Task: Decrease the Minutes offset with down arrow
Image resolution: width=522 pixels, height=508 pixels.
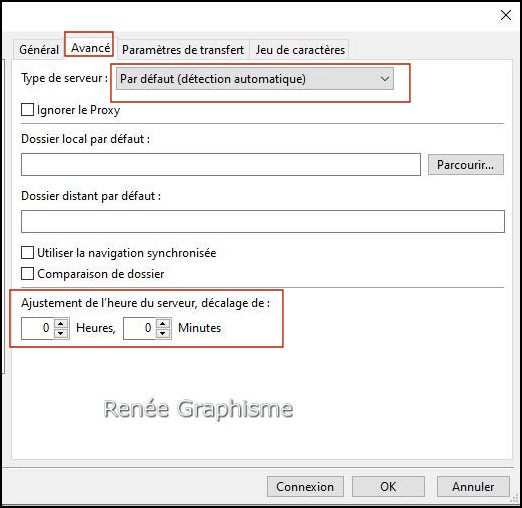Action: point(163,333)
